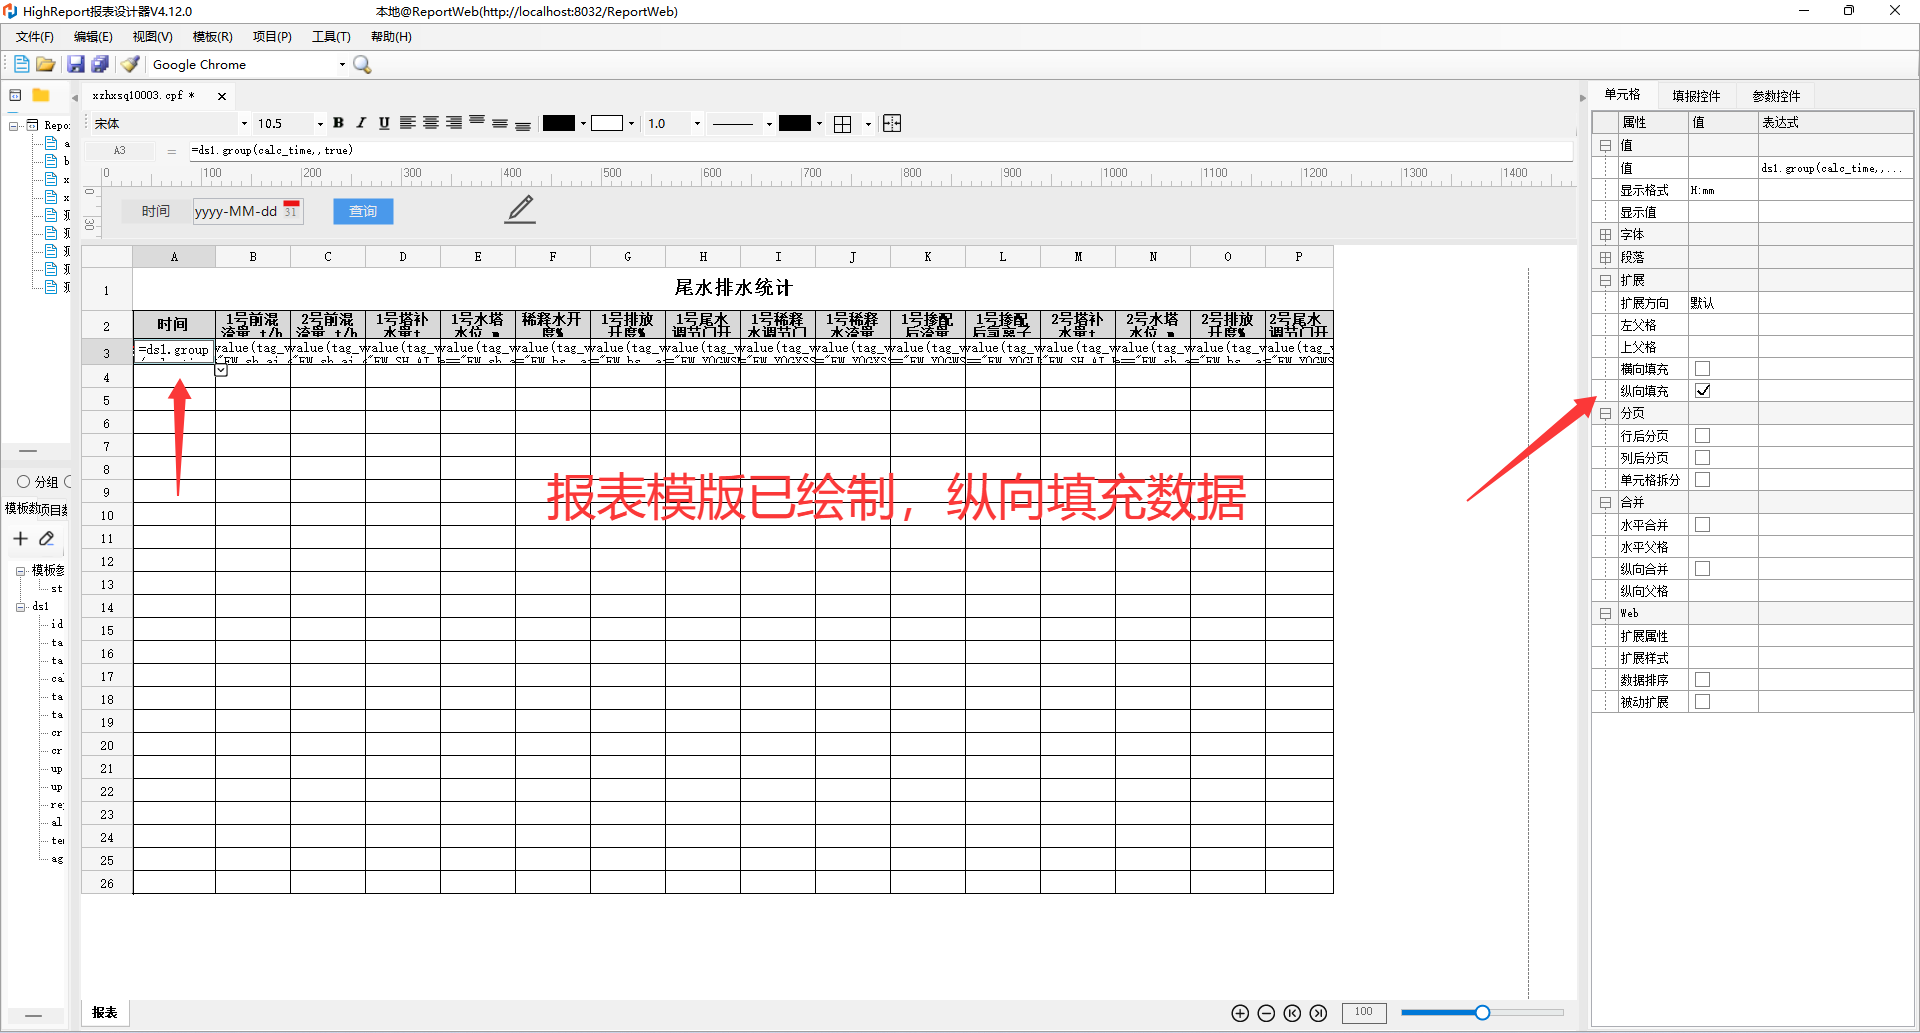Enable the 被动扩展 checkbox
The image size is (1920, 1033).
tap(1702, 702)
